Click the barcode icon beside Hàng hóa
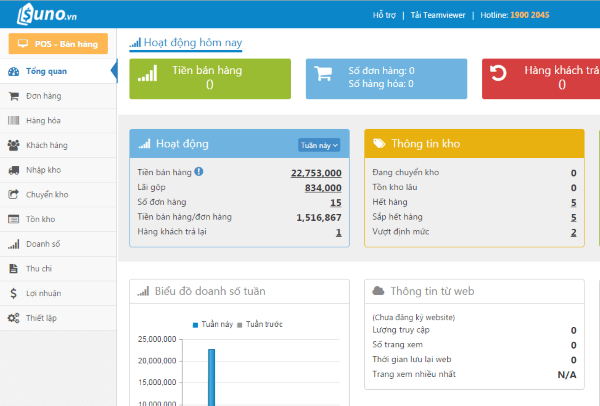This screenshot has width=600, height=406. (14, 121)
